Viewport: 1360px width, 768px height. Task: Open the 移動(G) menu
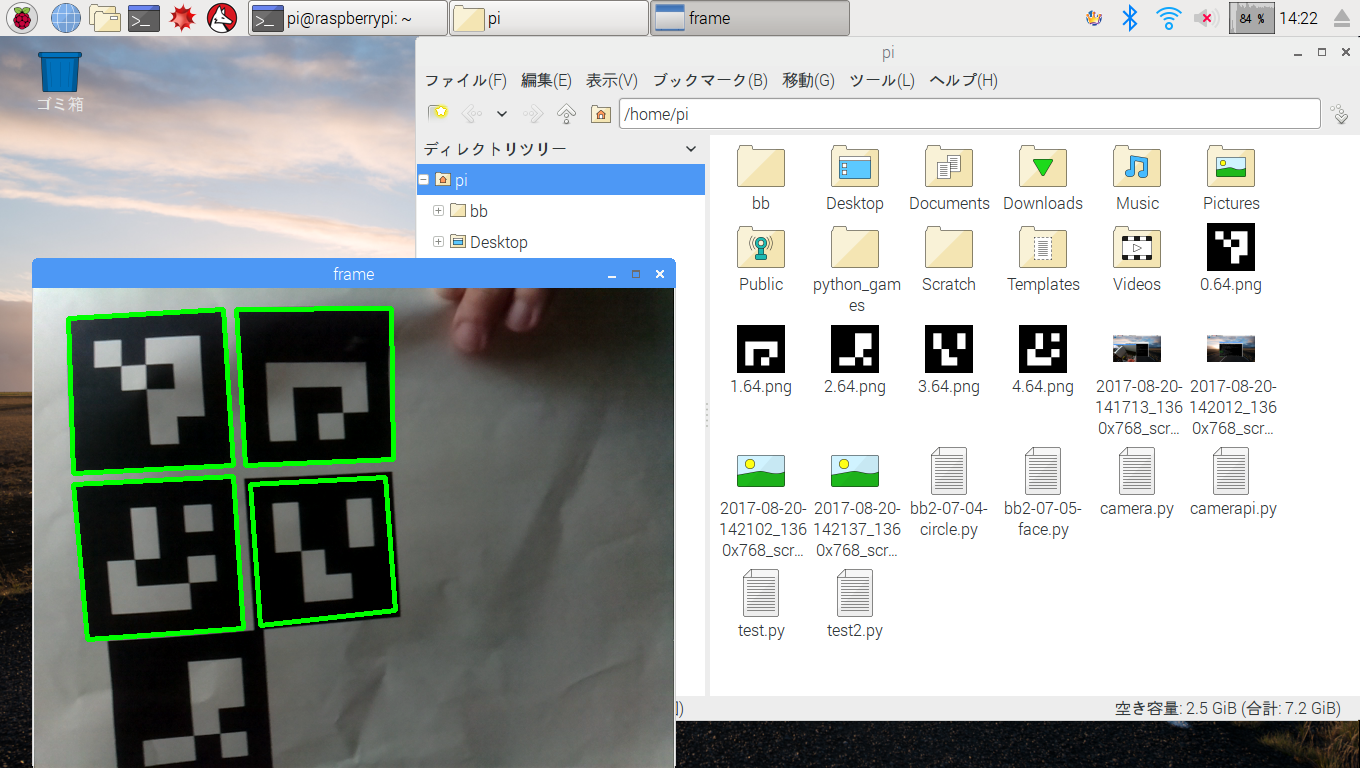point(808,80)
